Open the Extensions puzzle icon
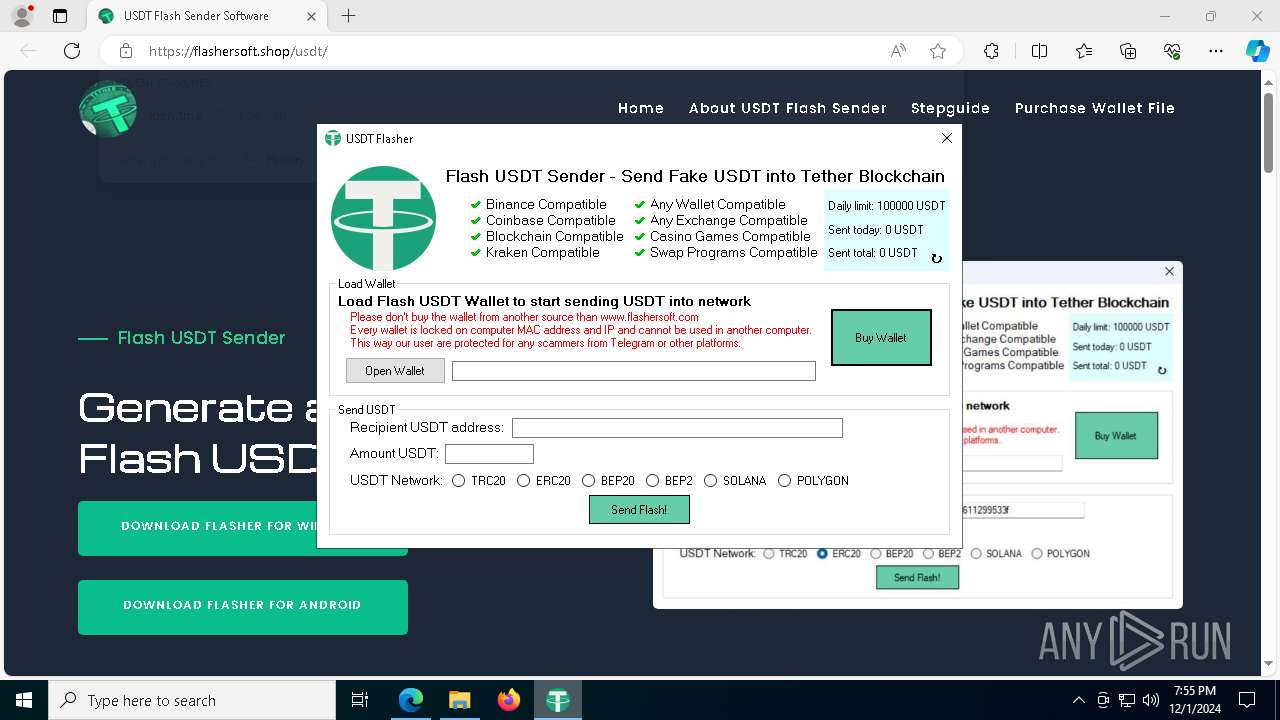Screen dimensions: 1280x720 (x=991, y=51)
